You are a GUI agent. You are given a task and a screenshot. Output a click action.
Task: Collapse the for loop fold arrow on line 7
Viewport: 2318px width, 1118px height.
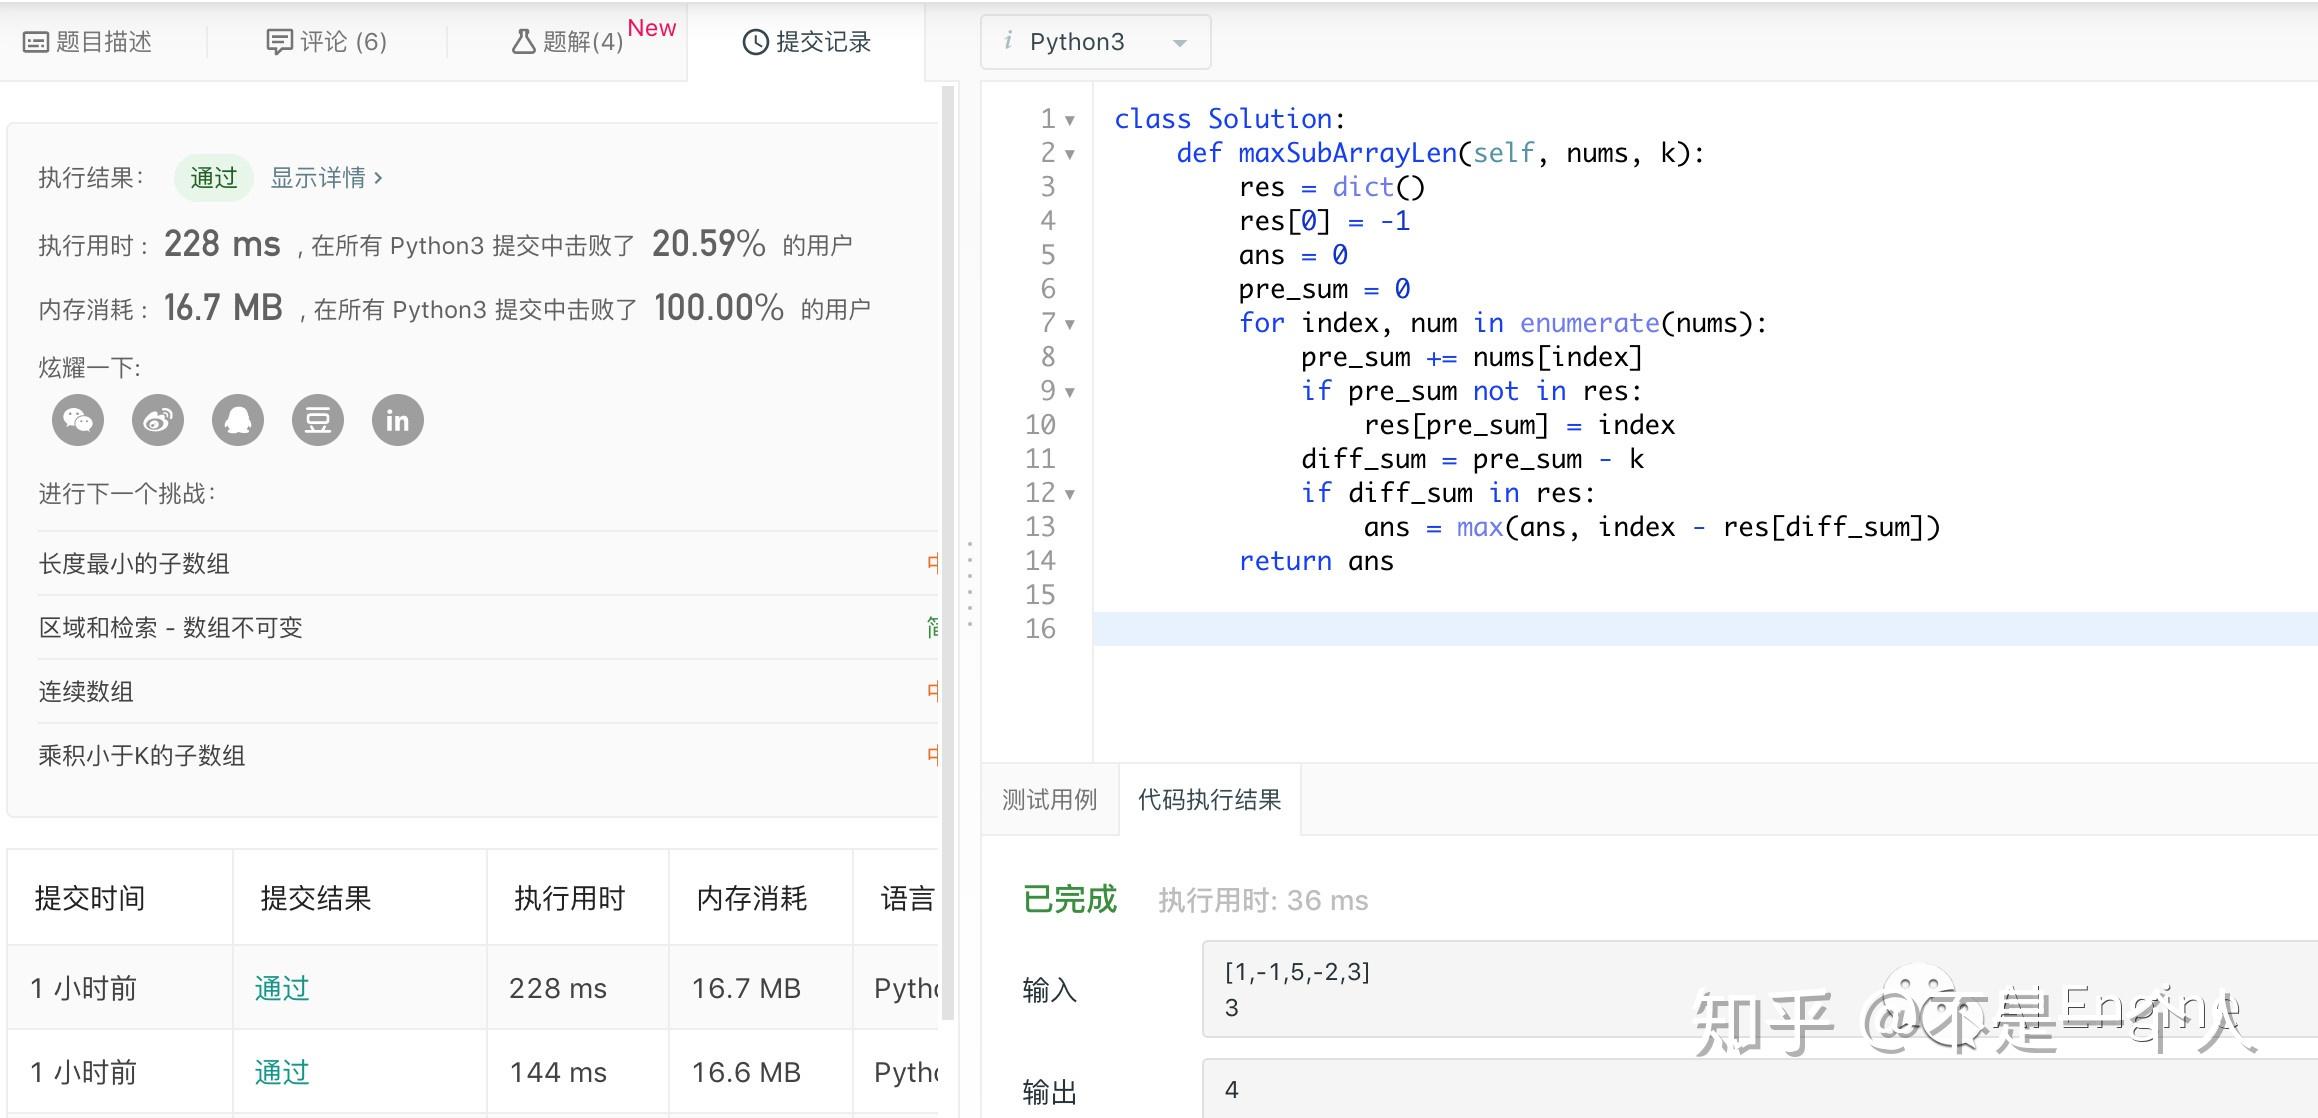[1070, 324]
